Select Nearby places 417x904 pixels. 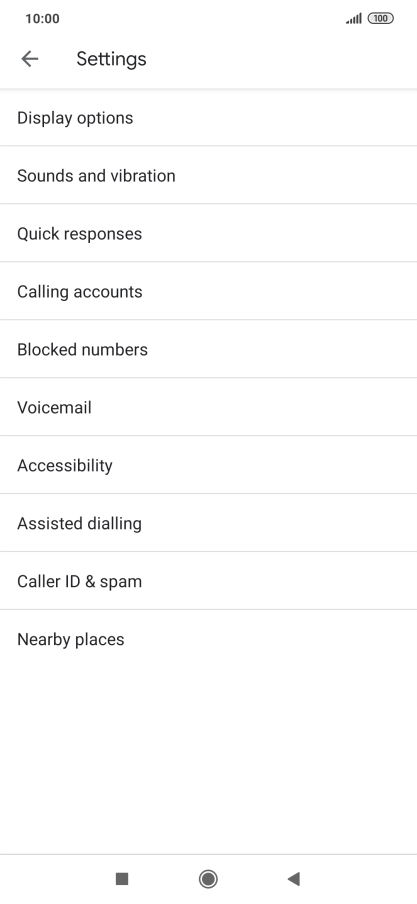click(x=208, y=639)
